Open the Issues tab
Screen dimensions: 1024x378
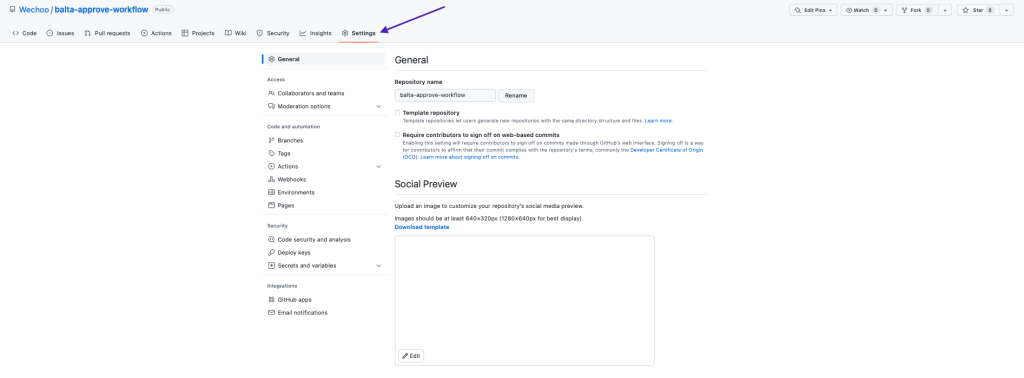pos(60,33)
